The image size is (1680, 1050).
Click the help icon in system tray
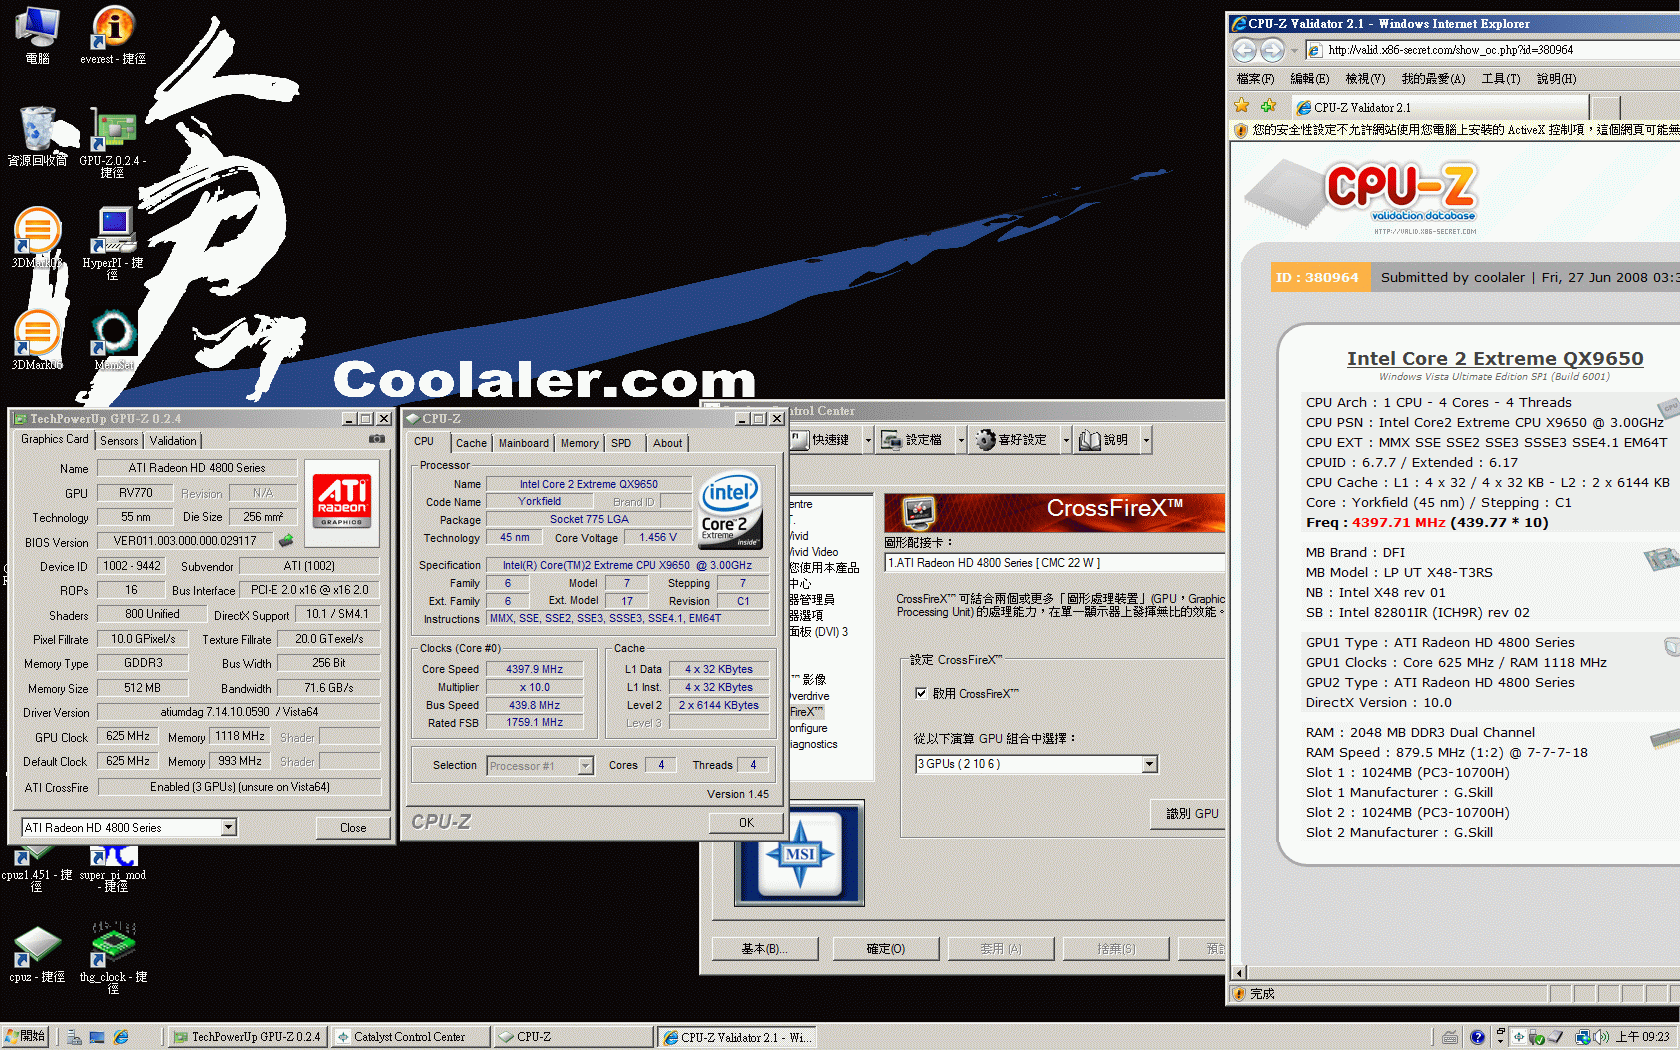coord(1477,1037)
